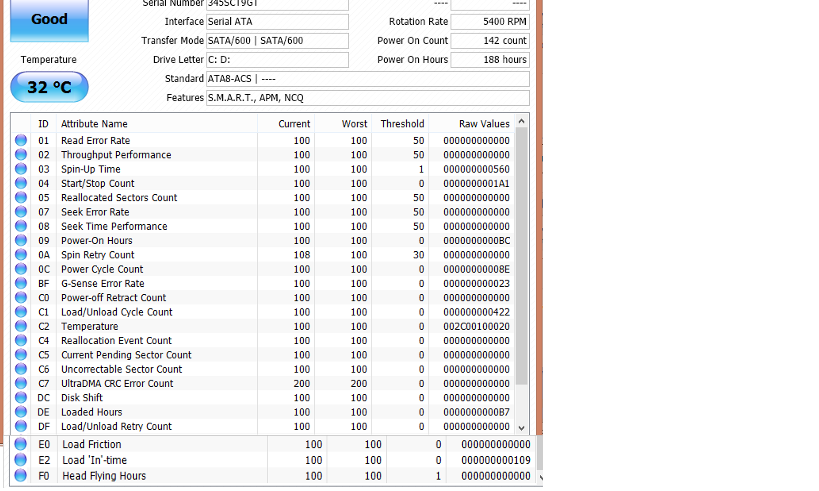Click the Power On Count field 142 count

[490, 41]
